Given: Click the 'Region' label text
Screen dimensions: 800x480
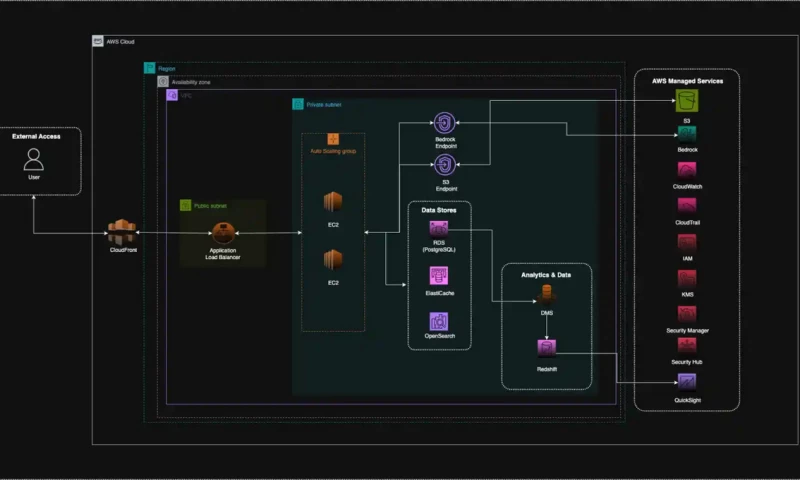Looking at the screenshot, I should [166, 69].
